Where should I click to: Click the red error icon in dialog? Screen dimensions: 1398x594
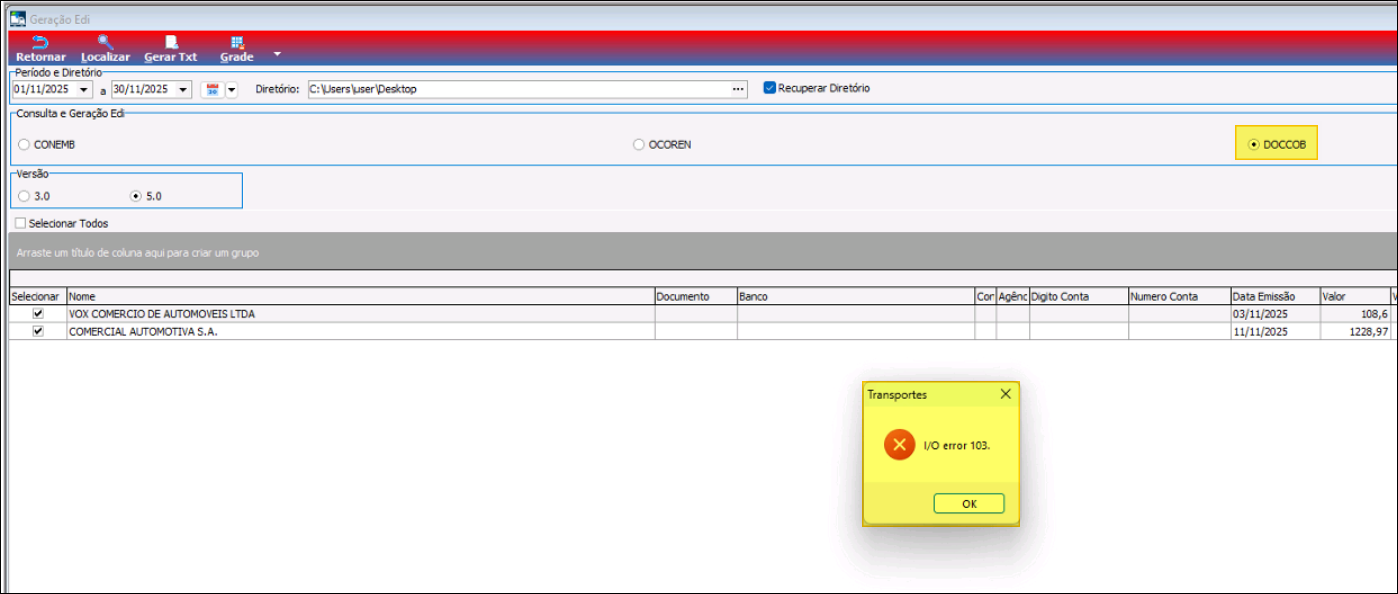point(899,445)
